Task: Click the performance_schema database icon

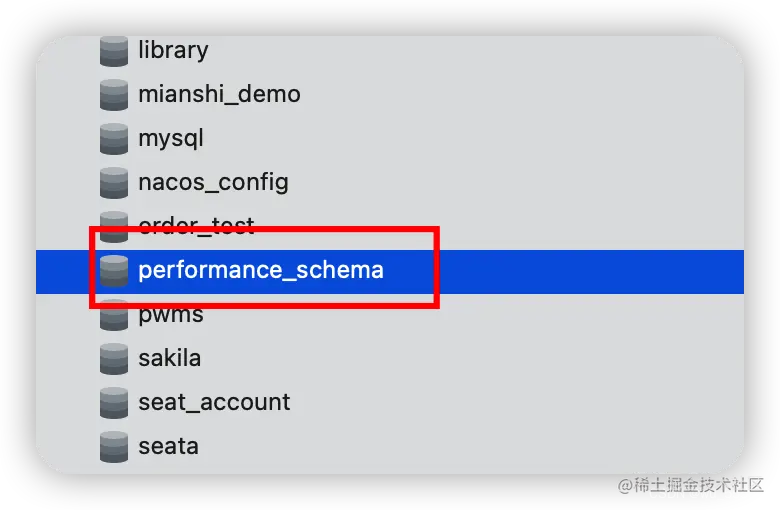Action: (114, 271)
